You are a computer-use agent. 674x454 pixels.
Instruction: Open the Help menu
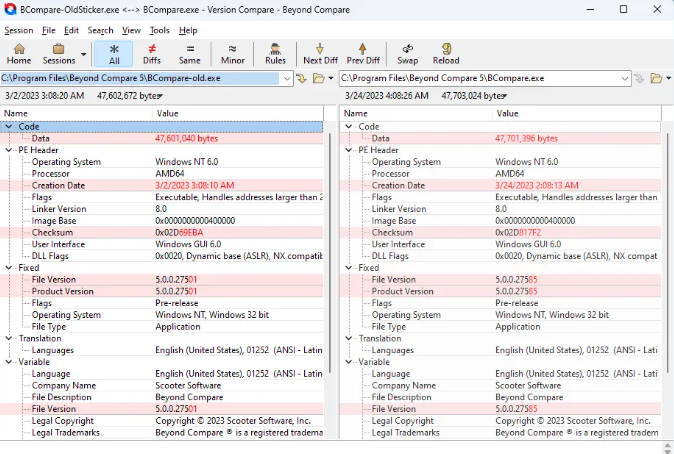pyautogui.click(x=188, y=31)
